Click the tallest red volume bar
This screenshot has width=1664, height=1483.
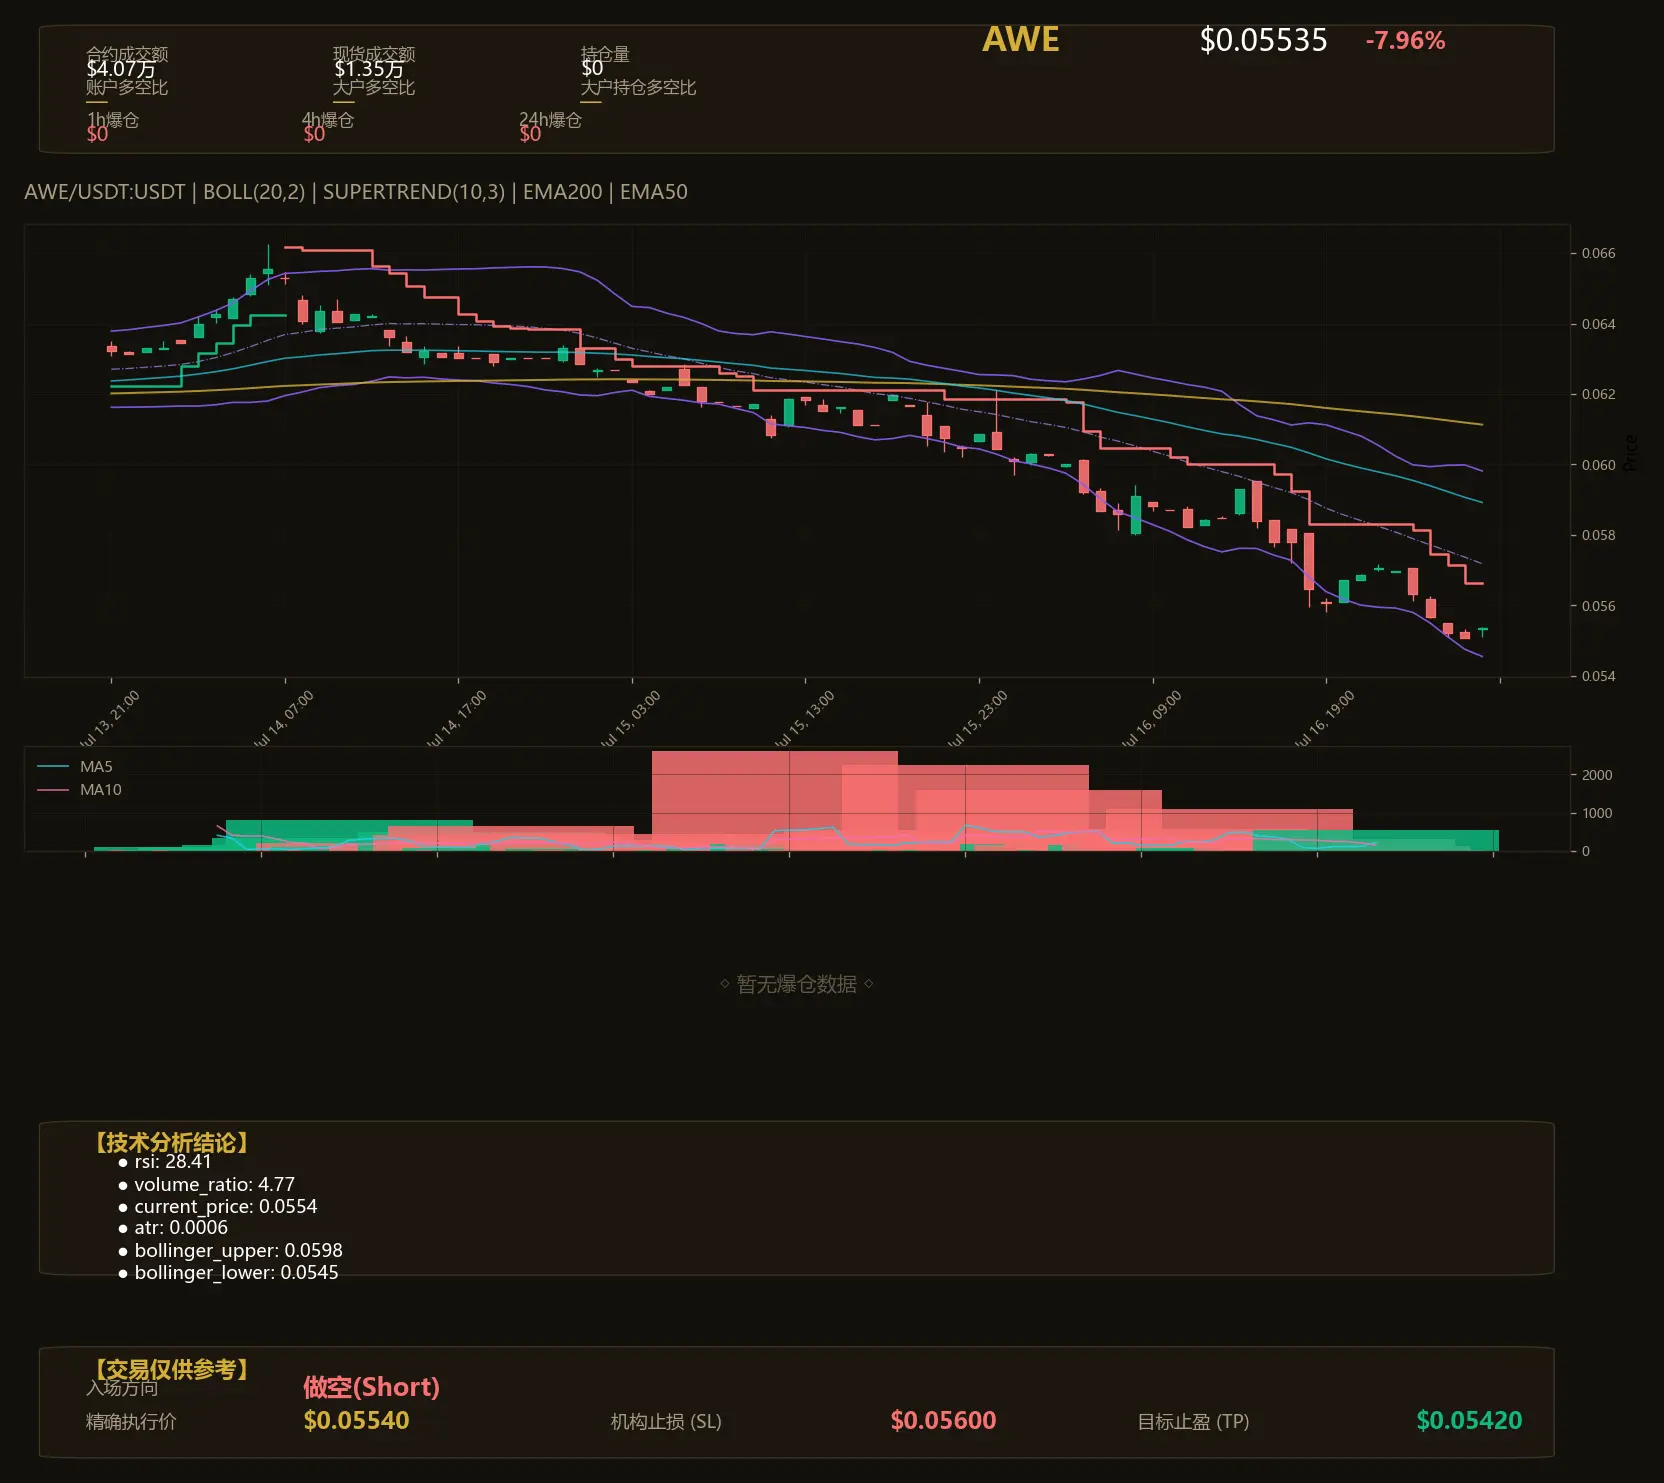[774, 801]
